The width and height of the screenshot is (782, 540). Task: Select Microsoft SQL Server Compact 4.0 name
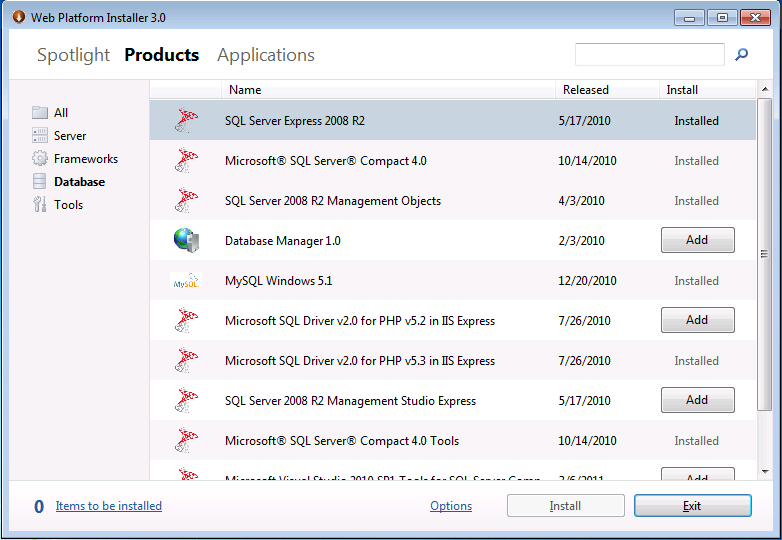click(x=326, y=161)
